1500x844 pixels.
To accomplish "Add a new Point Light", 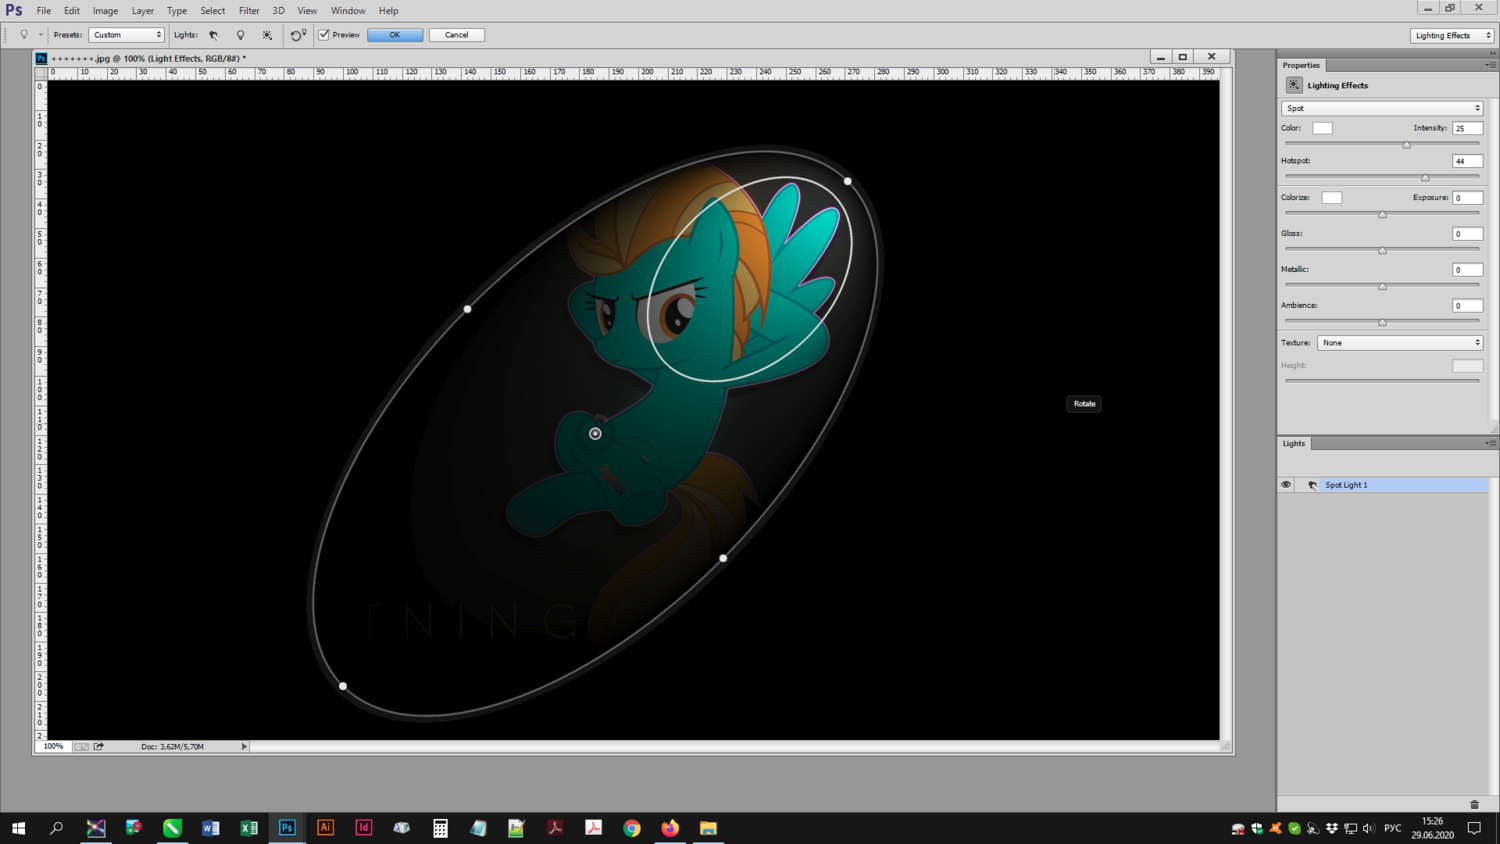I will point(240,35).
